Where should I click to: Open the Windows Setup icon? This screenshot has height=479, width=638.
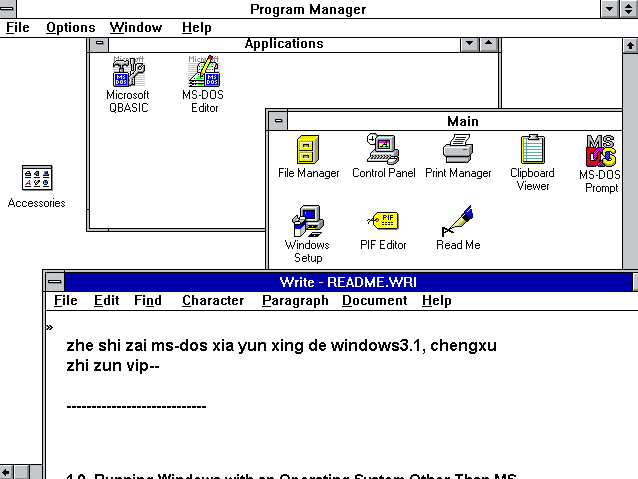(307, 222)
